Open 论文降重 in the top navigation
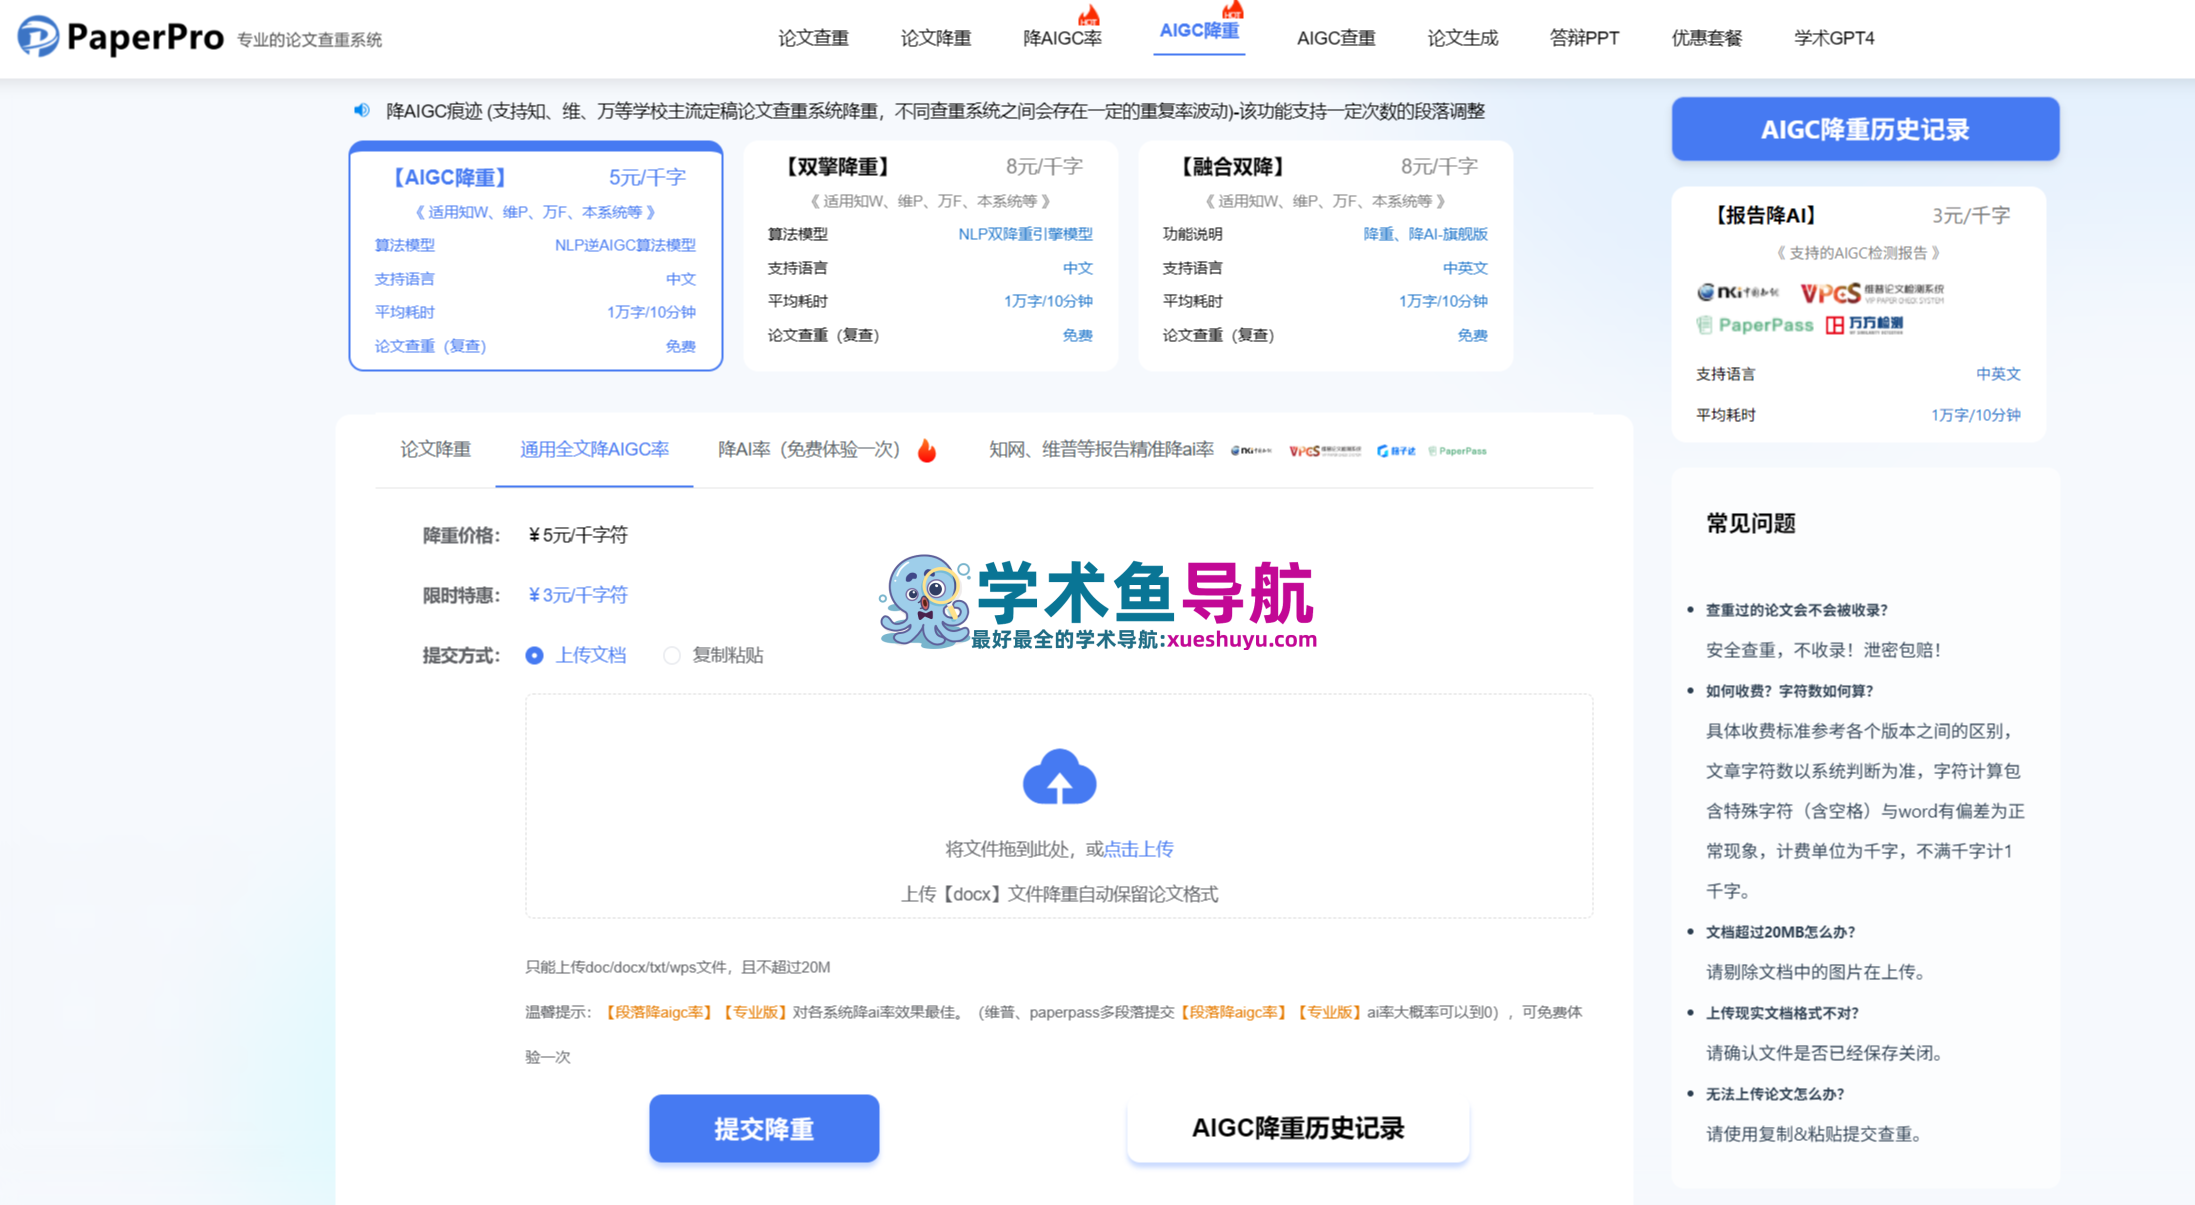The height and width of the screenshot is (1205, 2195). click(936, 38)
